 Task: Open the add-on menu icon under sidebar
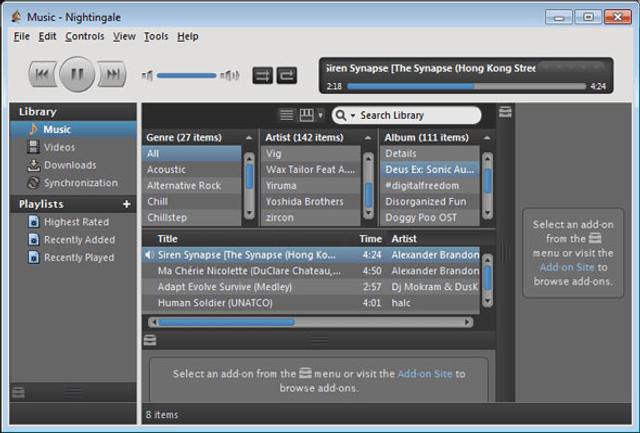tap(18, 392)
